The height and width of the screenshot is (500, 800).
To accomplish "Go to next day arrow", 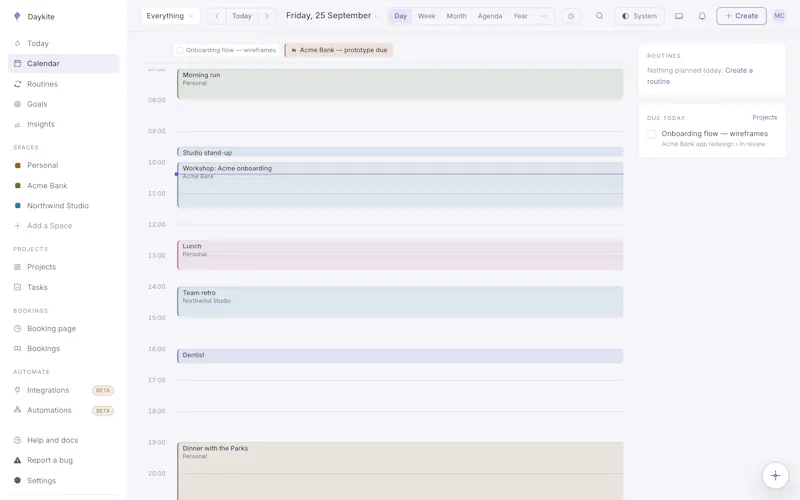I will coord(266,16).
